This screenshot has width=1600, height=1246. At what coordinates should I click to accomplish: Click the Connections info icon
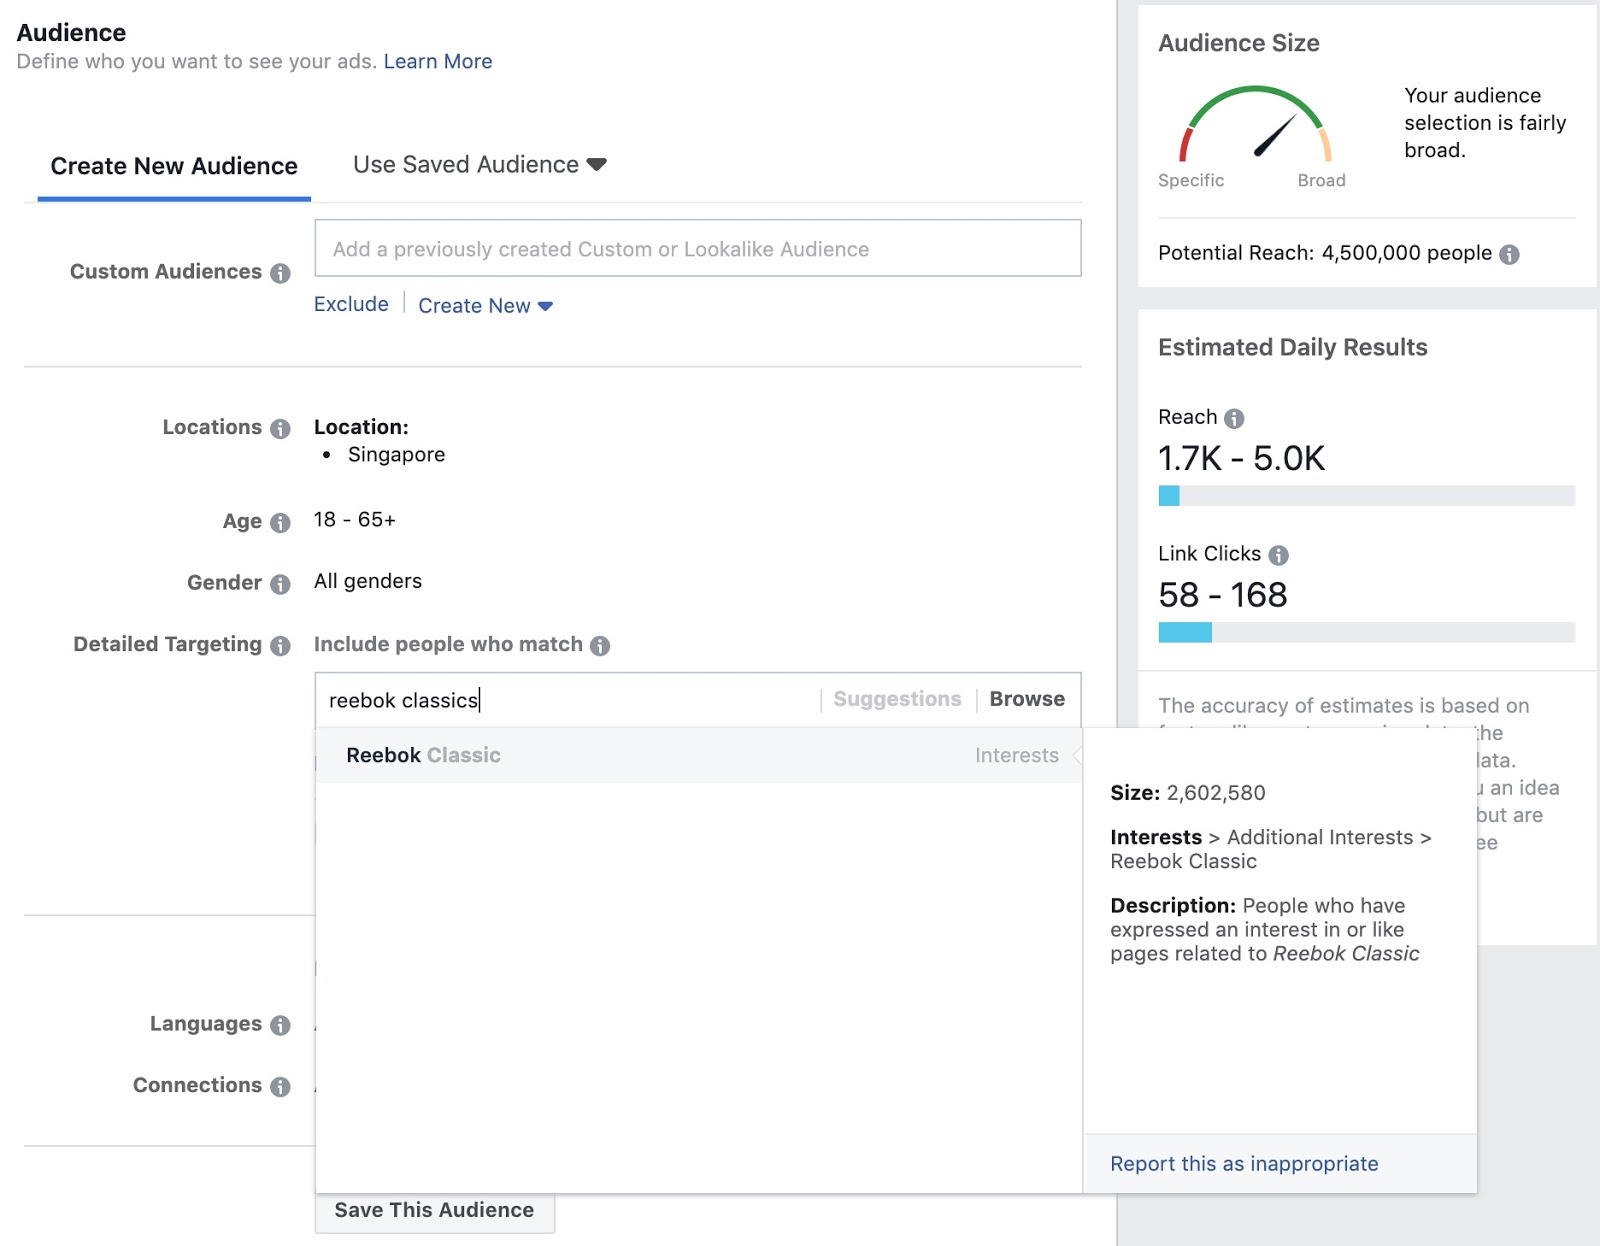(x=281, y=1086)
